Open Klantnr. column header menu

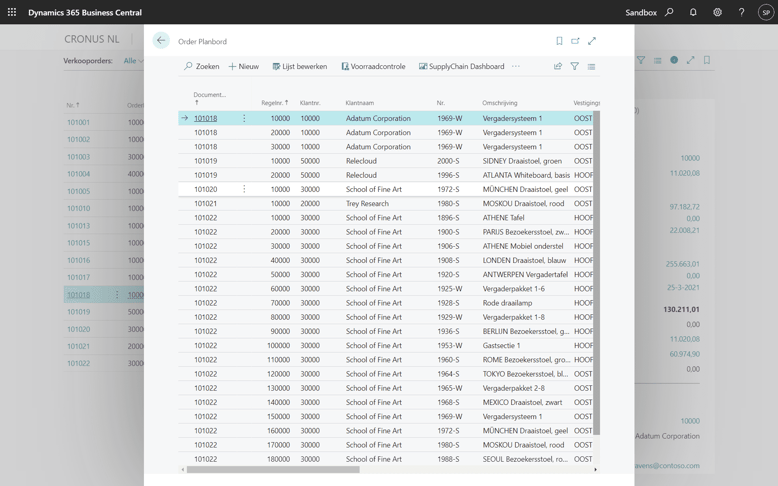(310, 103)
